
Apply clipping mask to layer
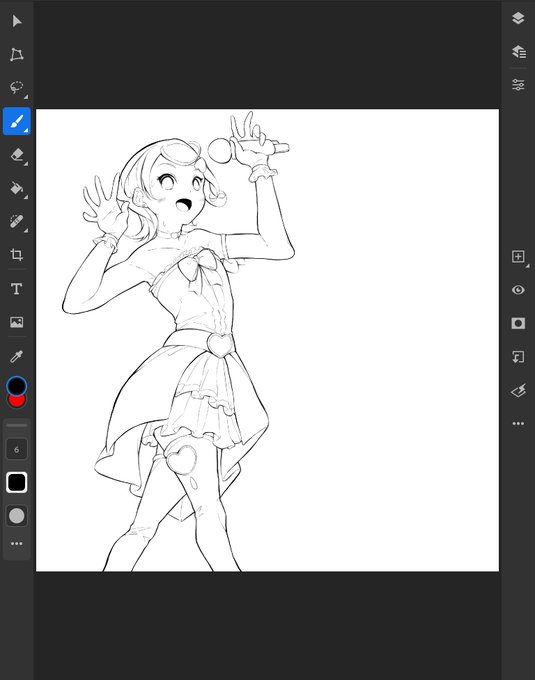click(518, 357)
